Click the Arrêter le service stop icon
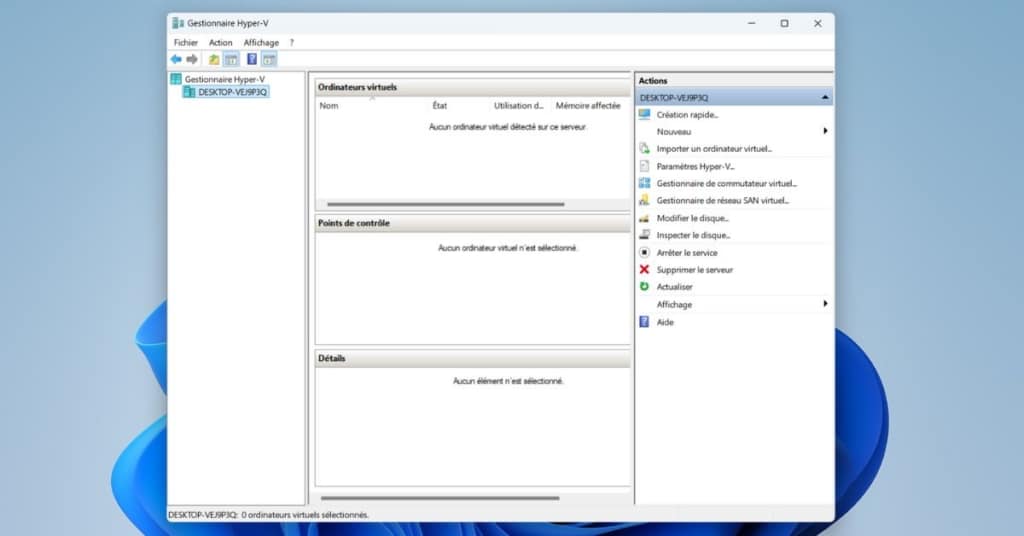 click(x=645, y=252)
